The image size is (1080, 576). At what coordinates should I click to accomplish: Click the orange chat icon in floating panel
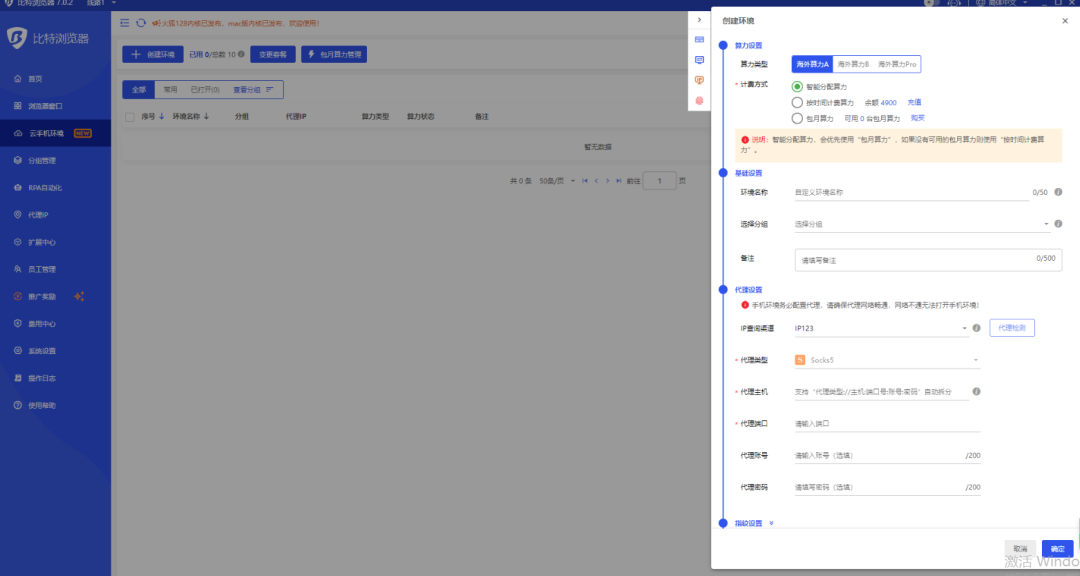coord(699,80)
